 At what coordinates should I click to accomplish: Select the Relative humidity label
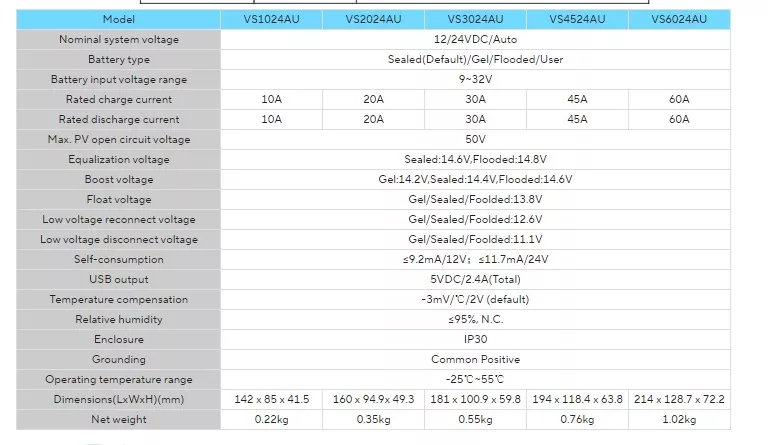tap(119, 320)
